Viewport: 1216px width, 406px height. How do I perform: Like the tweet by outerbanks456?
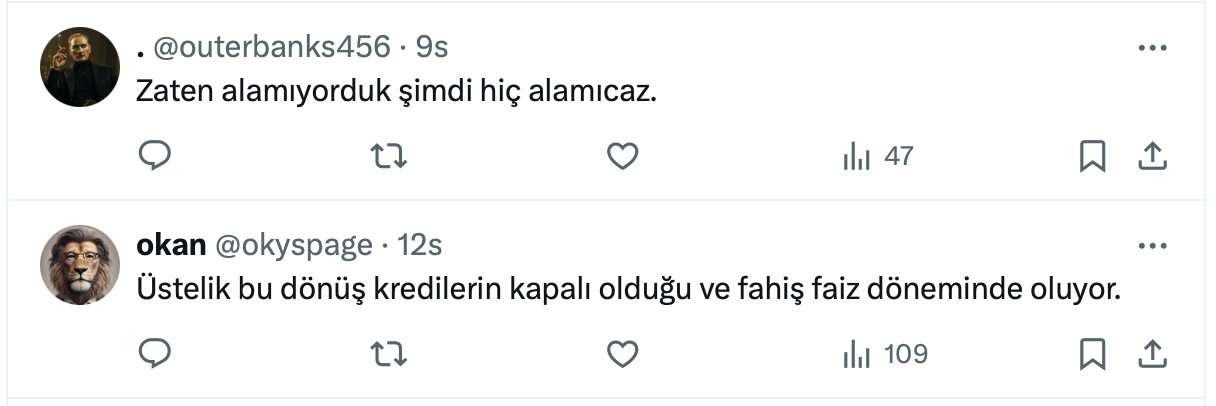623,156
